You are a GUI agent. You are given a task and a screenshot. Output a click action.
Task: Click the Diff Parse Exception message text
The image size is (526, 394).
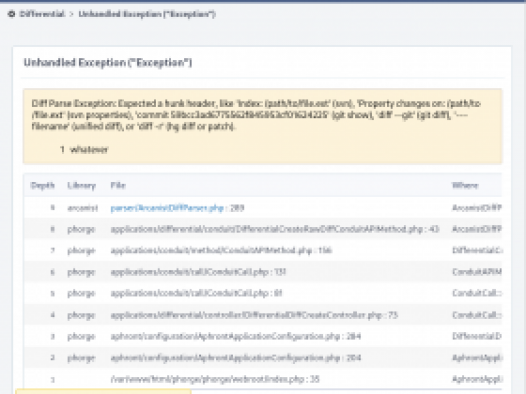point(256,115)
